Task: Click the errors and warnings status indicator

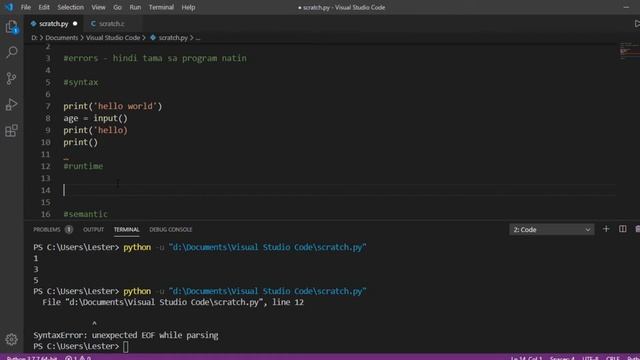Action: [x=78, y=358]
